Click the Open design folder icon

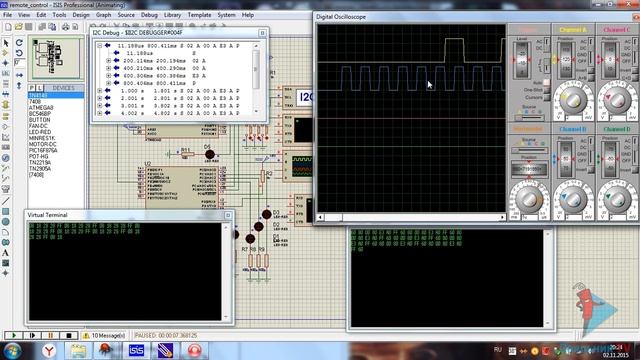(18, 27)
